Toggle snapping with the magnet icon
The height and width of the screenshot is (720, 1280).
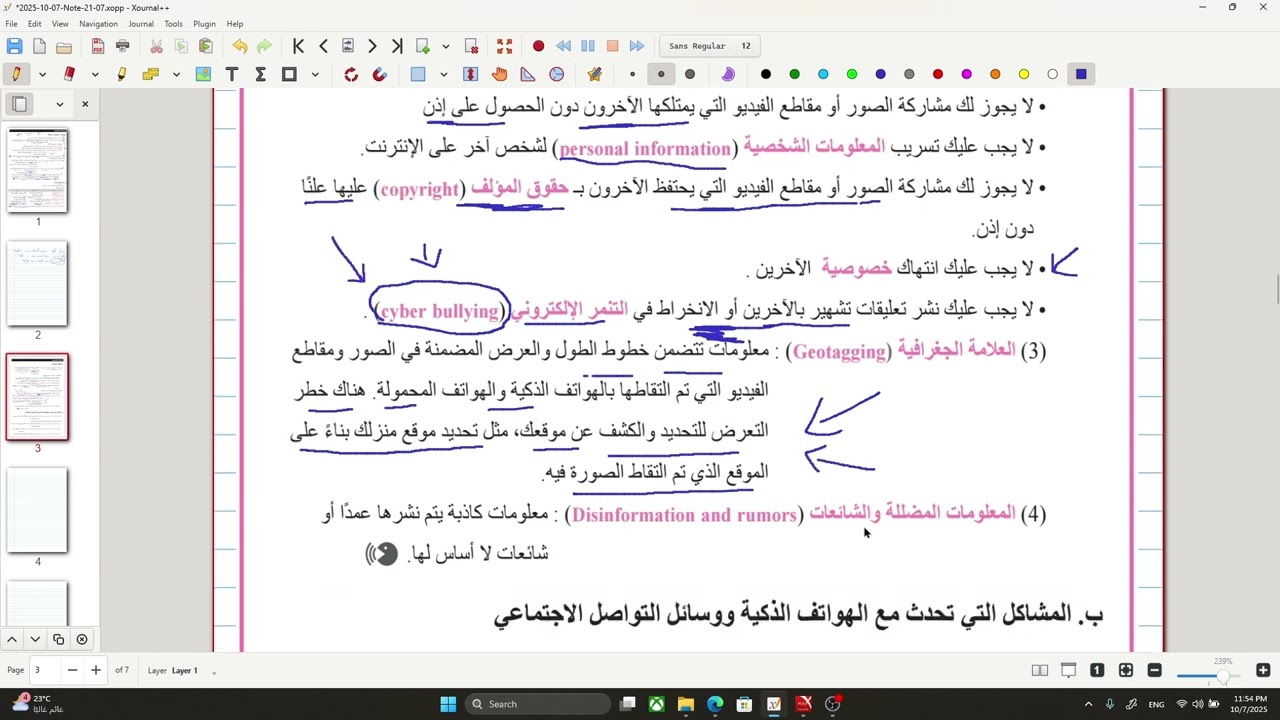(x=380, y=74)
